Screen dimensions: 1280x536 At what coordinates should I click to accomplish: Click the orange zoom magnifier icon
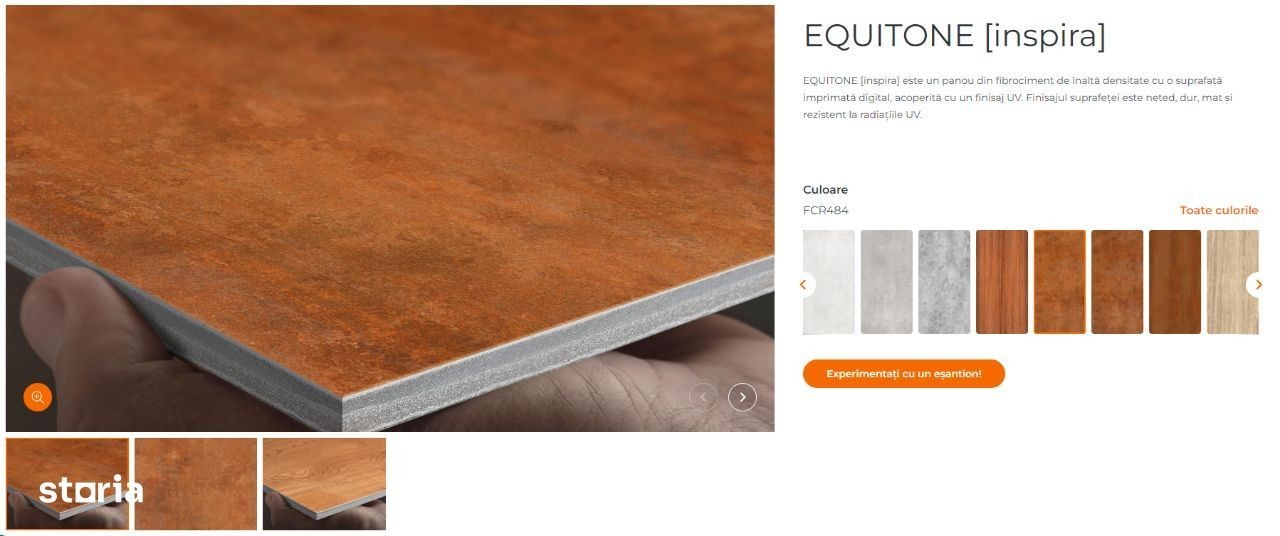[x=38, y=397]
